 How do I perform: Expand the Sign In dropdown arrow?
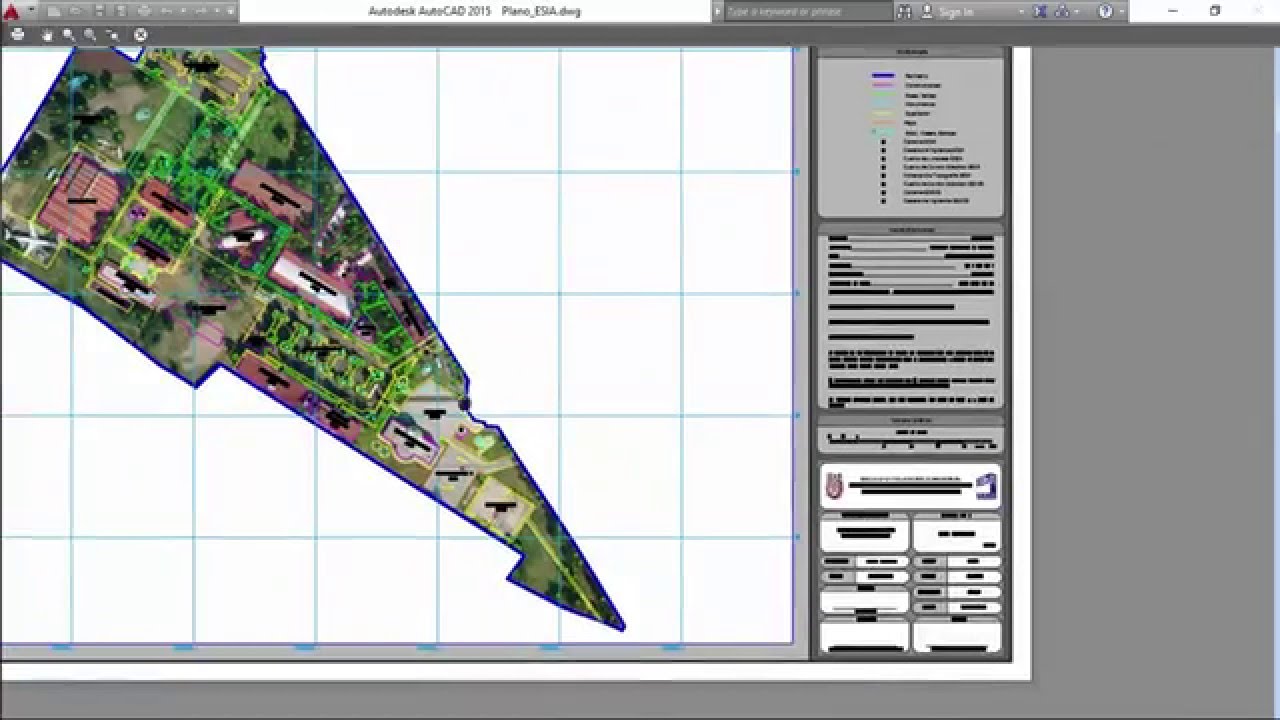pyautogui.click(x=1022, y=11)
